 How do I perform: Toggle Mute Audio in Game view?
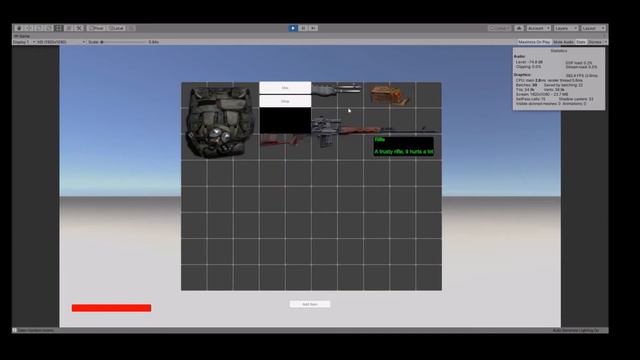click(563, 42)
